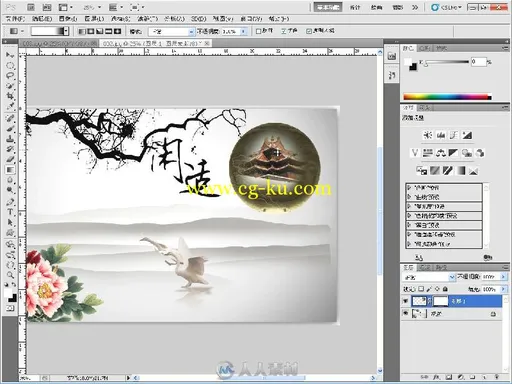This screenshot has height=384, width=512.
Task: Enable the Reverse gradient checkbox
Action: click(x=259, y=31)
